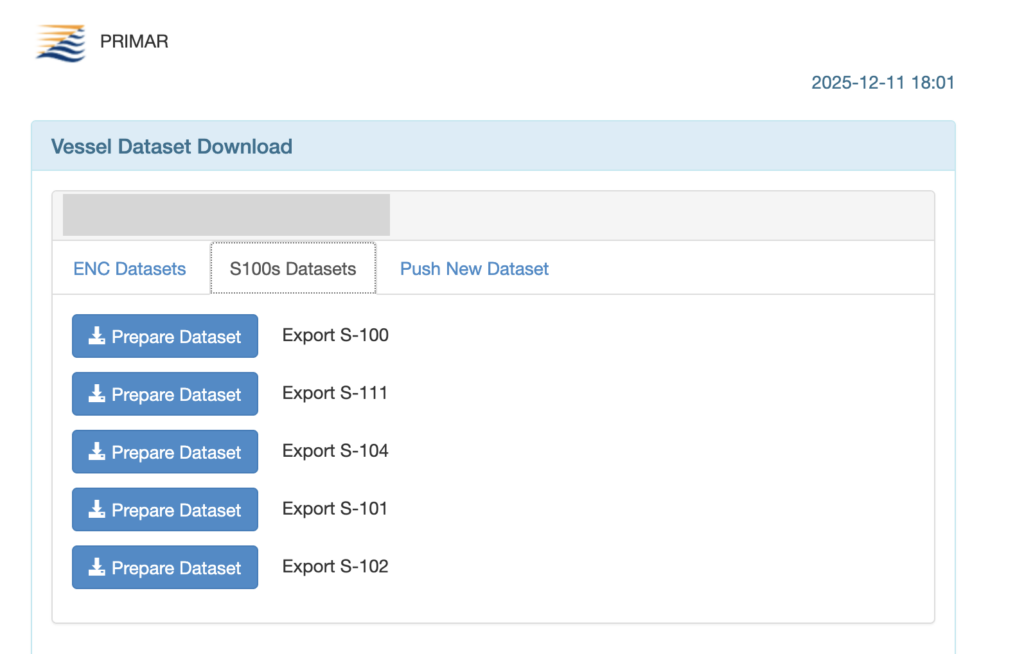The width and height of the screenshot is (1024, 654).
Task: Prepare the S-100 dataset export
Action: (165, 337)
